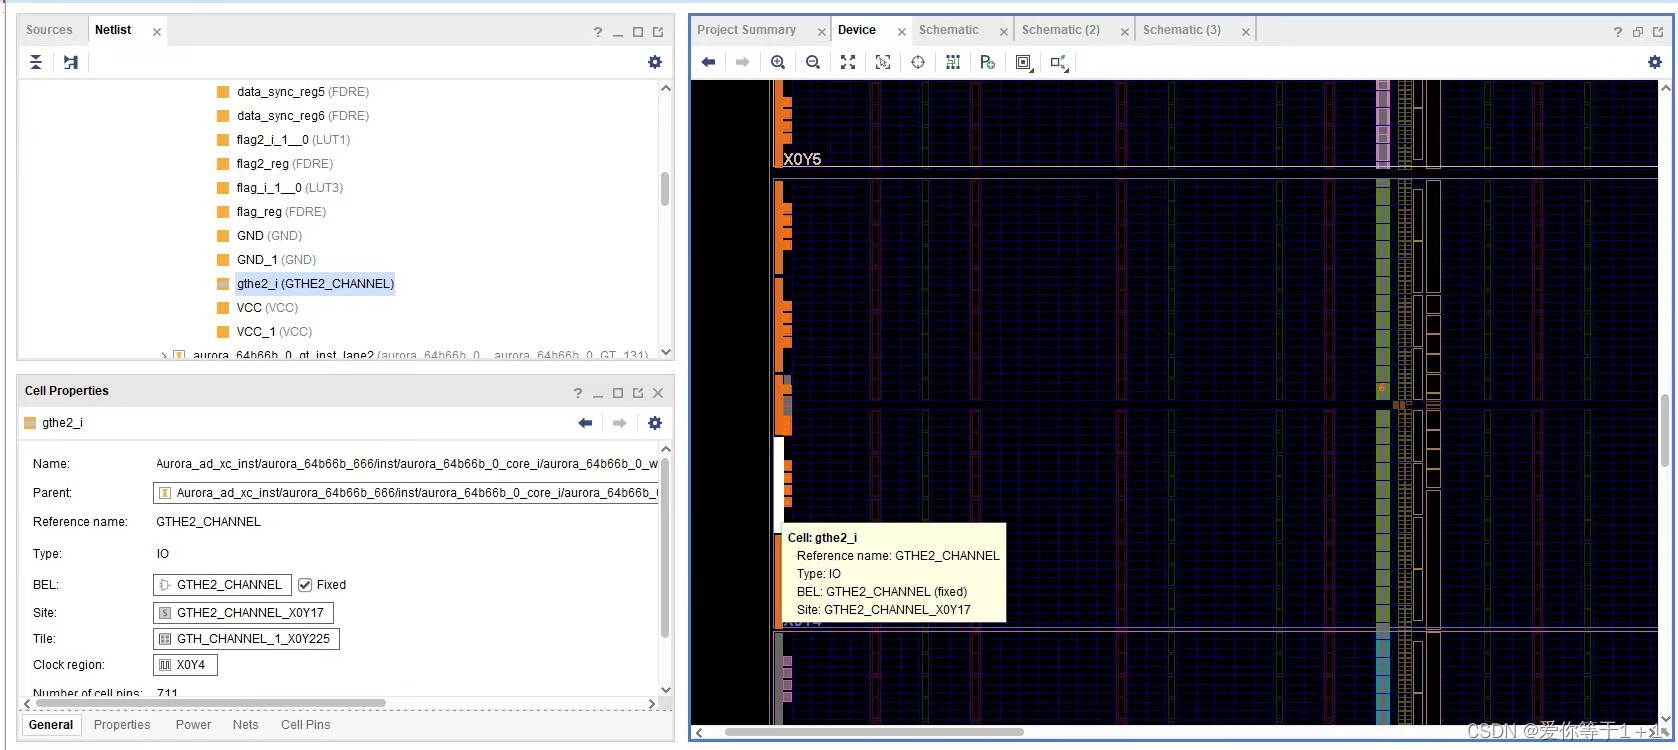Select data_sync_reg5 (FDRE) cell
This screenshot has width=1678, height=750.
(302, 92)
